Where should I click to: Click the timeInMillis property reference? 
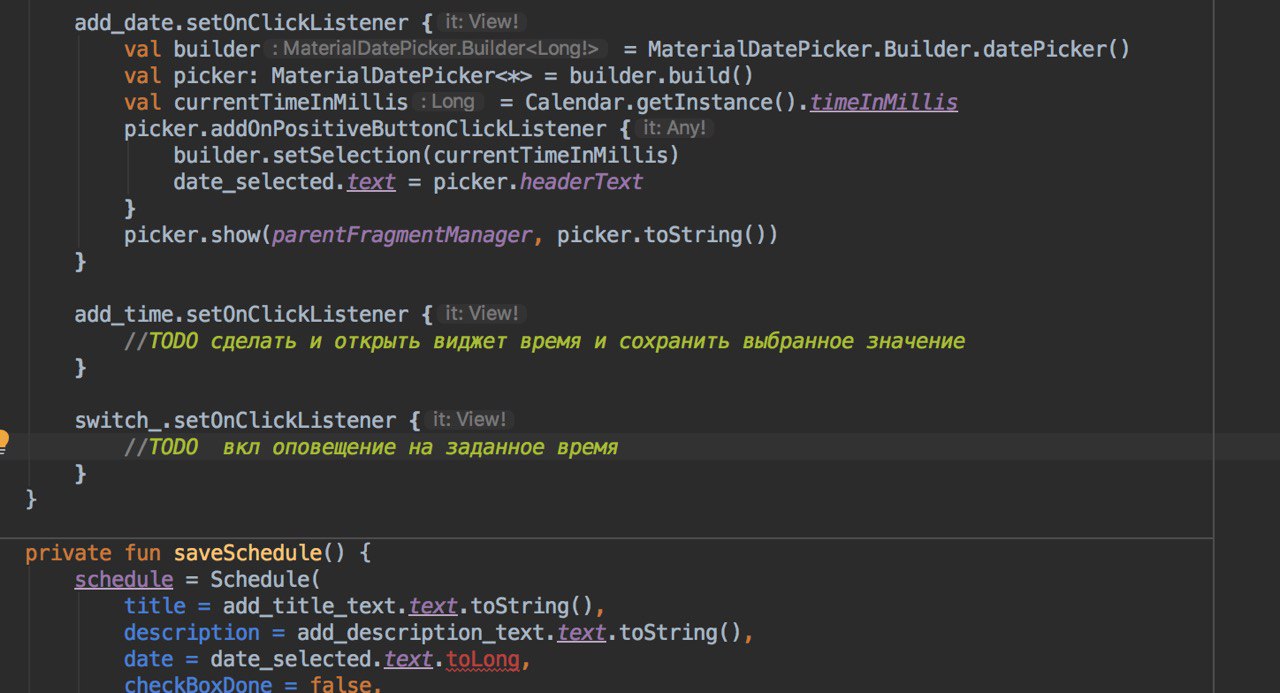(884, 102)
